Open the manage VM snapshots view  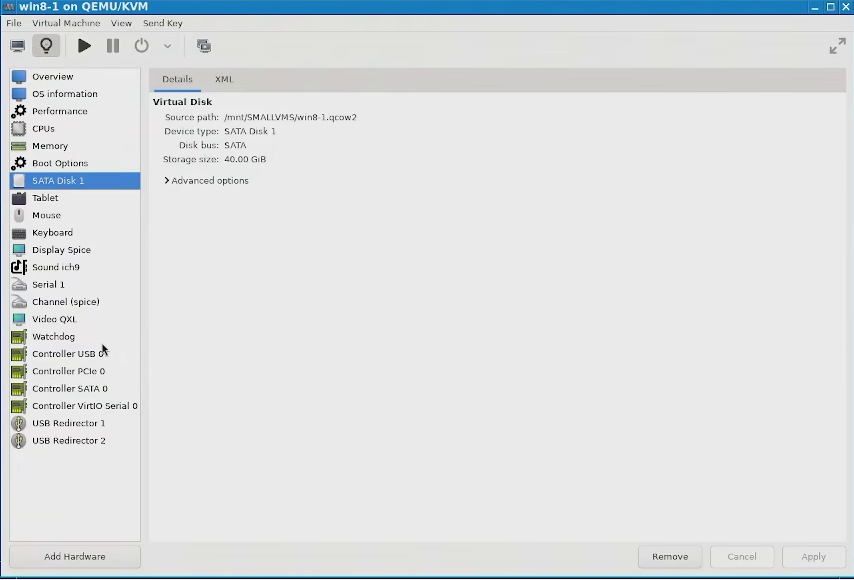(204, 46)
